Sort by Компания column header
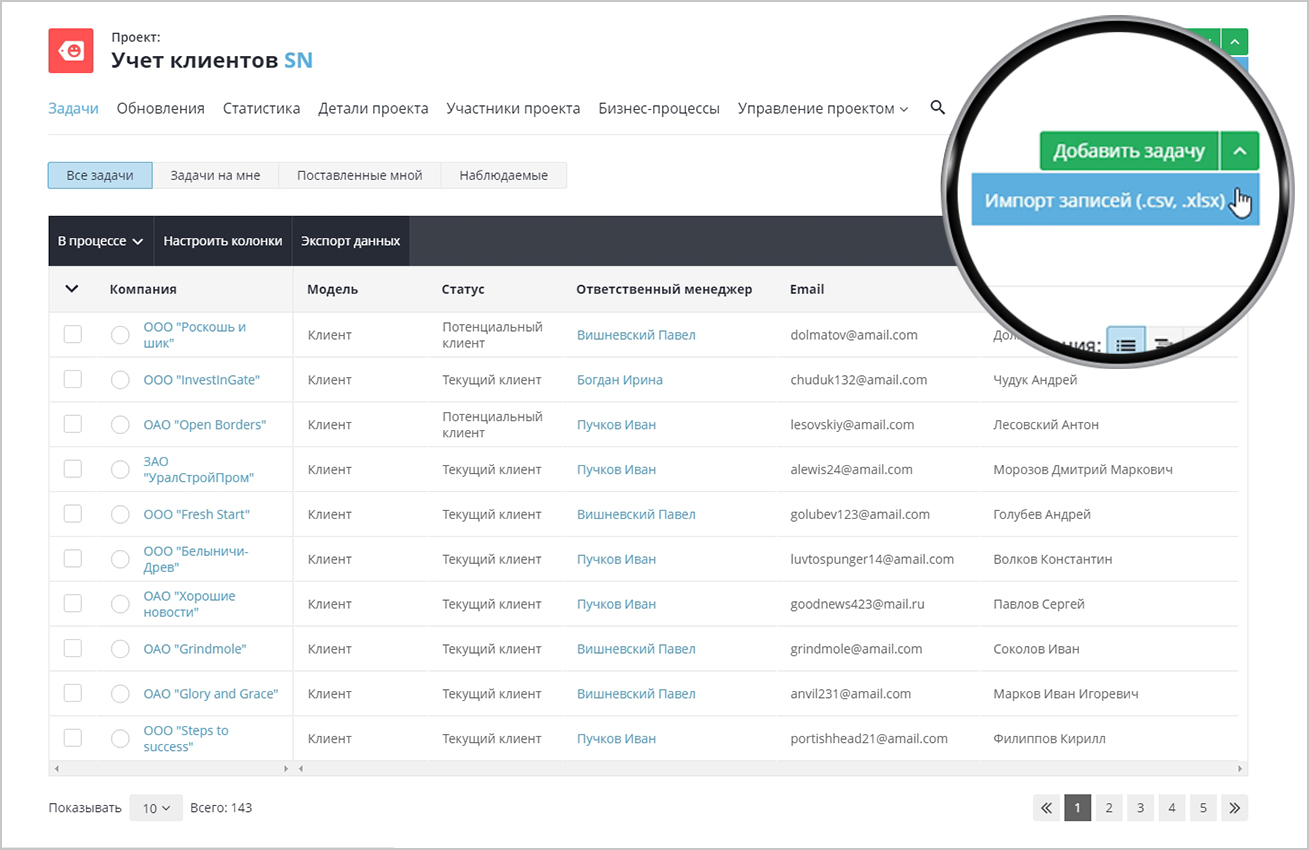 [x=143, y=289]
